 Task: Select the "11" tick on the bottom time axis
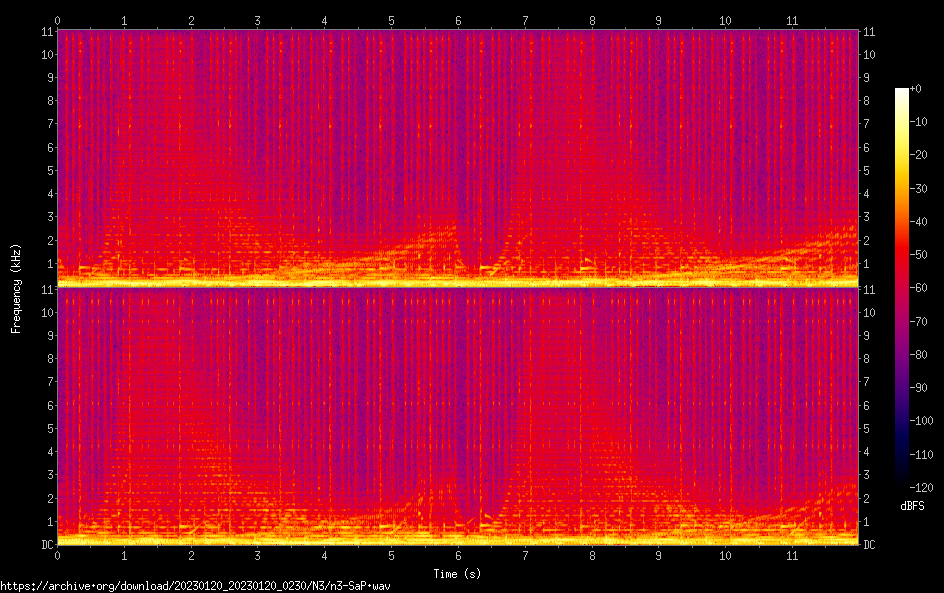(792, 555)
